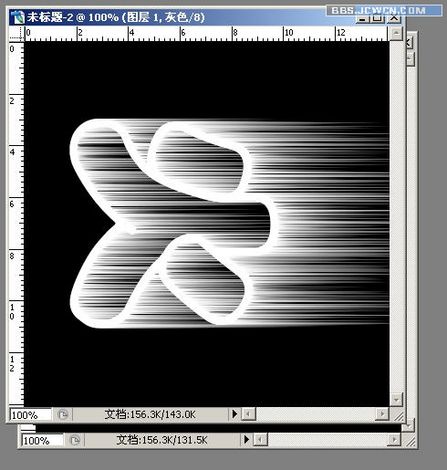Click the back window's horizontal scrollbar right arrow
The image size is (447, 470).
[x=394, y=440]
